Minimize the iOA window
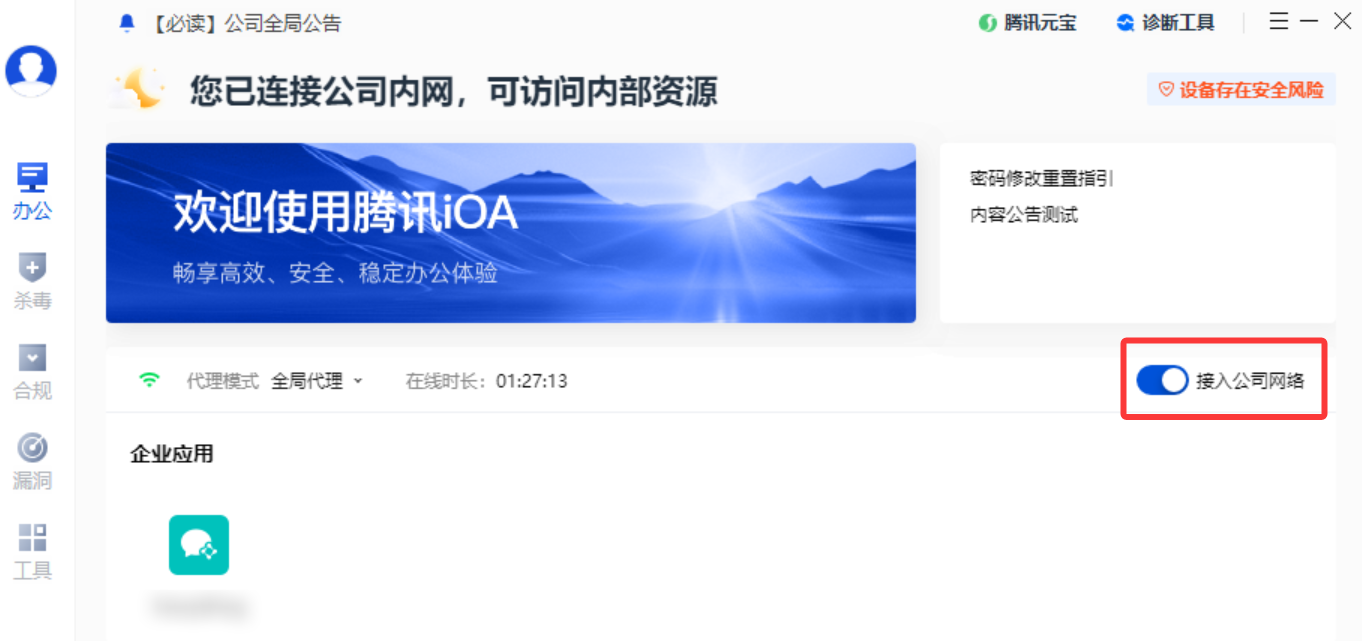Image resolution: width=1362 pixels, height=641 pixels. (x=1310, y=21)
